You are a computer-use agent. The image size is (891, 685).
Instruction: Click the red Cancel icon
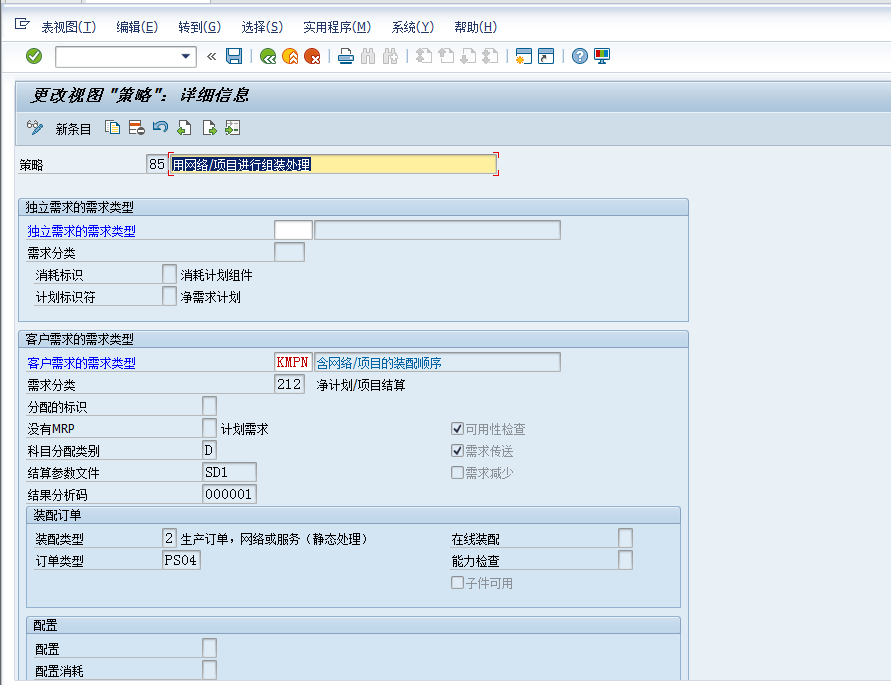pos(314,57)
